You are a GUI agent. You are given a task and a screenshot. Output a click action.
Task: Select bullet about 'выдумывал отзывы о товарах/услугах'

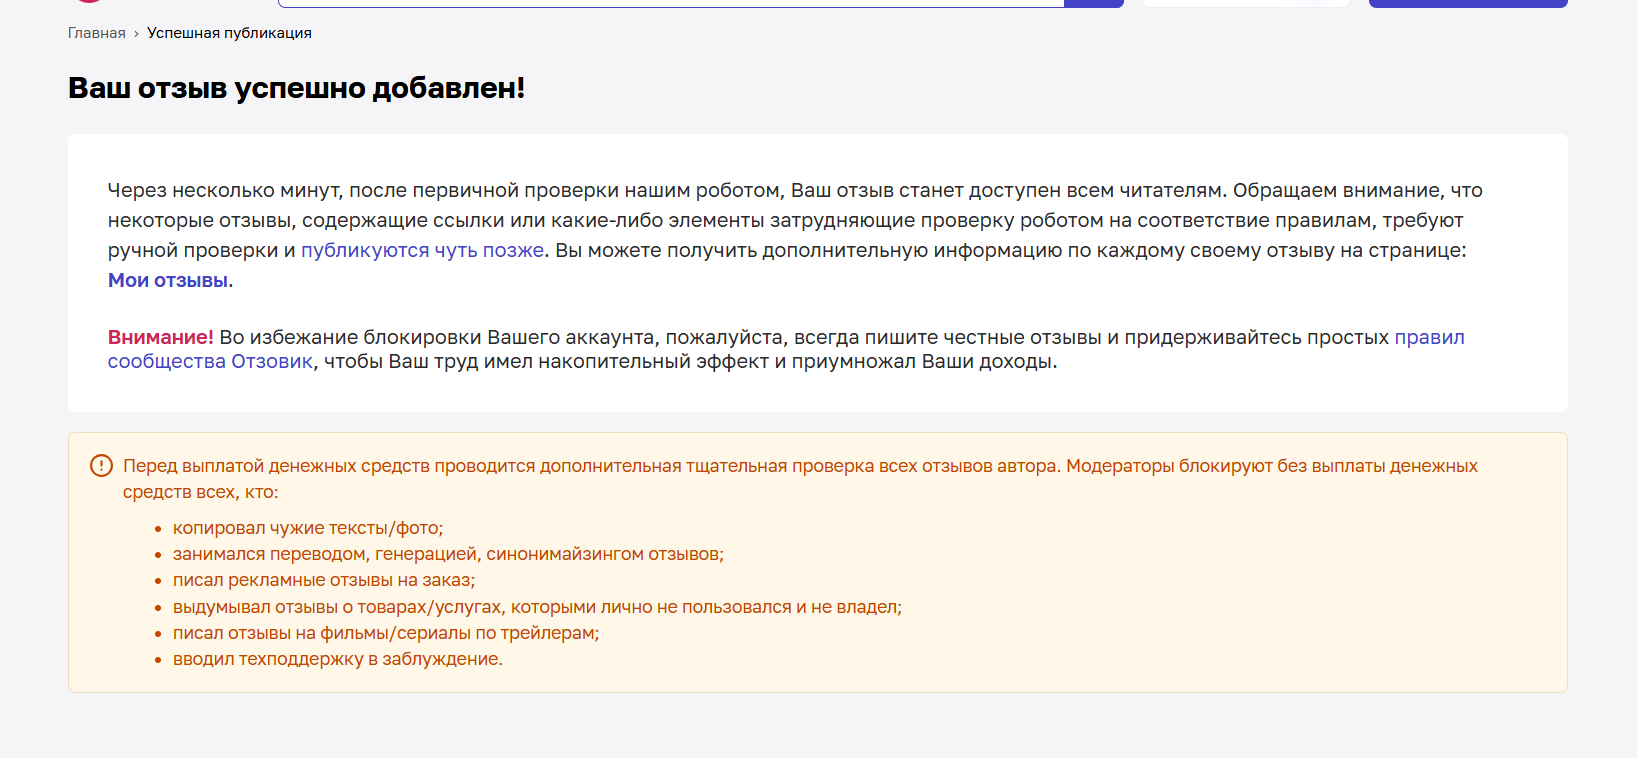[x=537, y=607]
